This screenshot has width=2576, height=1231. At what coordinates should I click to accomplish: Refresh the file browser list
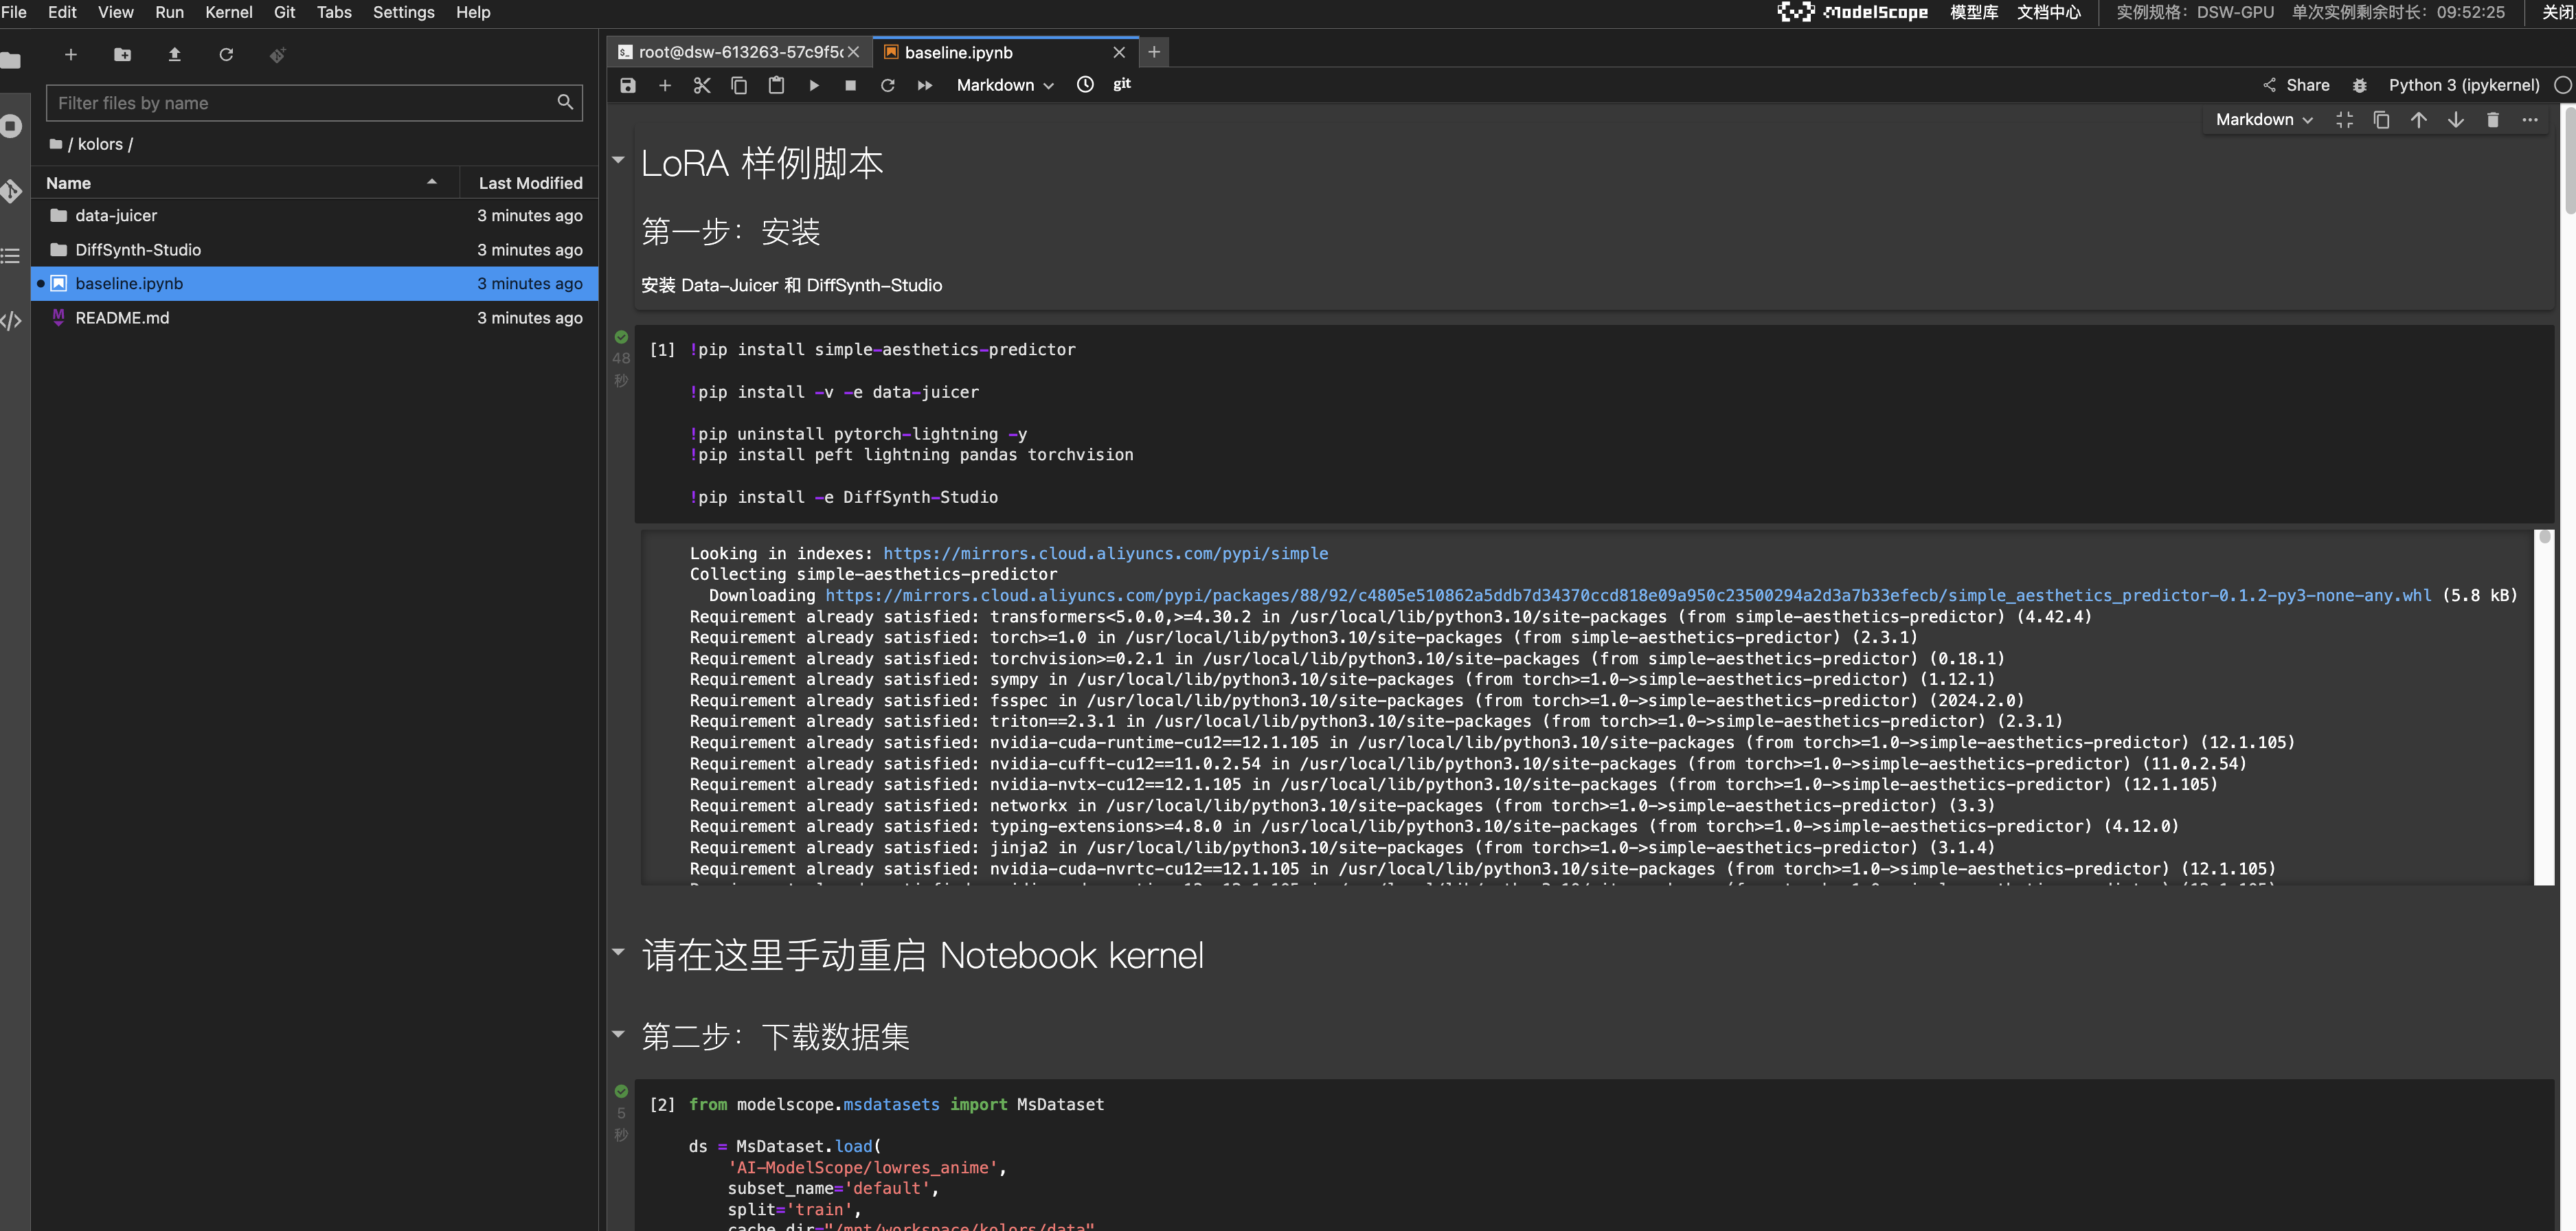[x=226, y=55]
